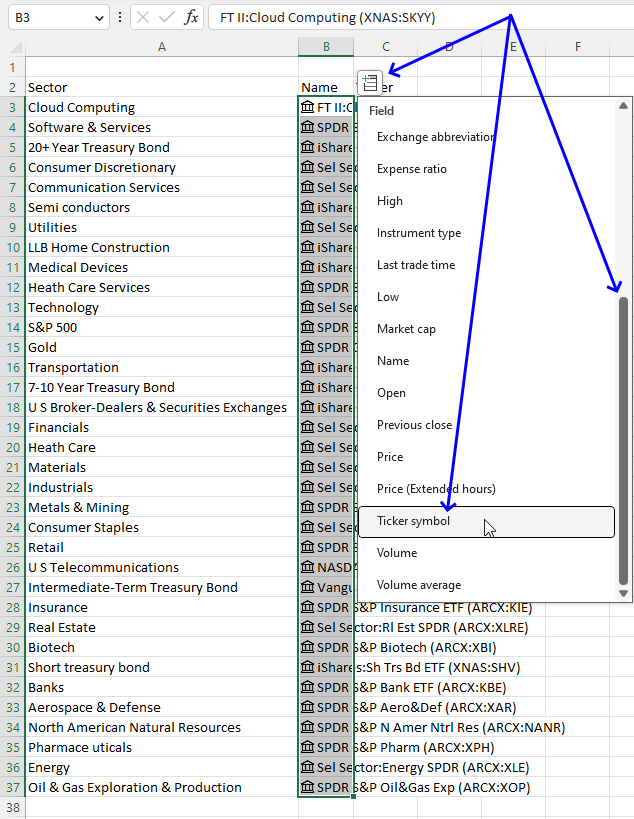
Task: Click the Real Estate cell
Action: (x=161, y=627)
